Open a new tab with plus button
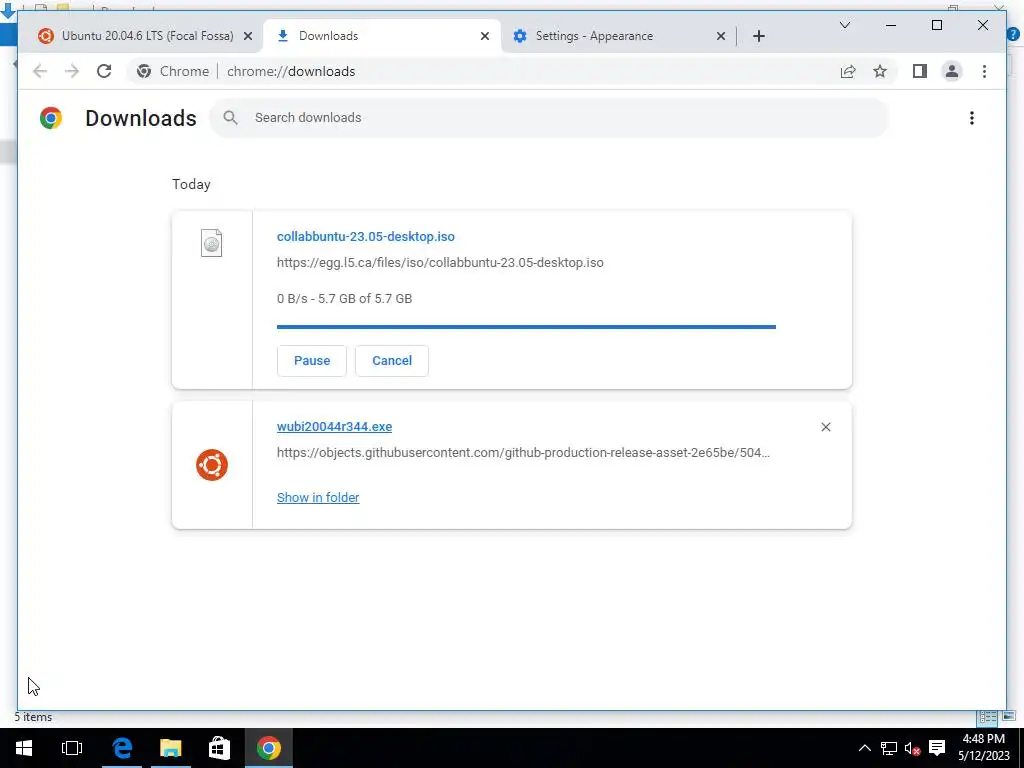This screenshot has width=1024, height=768. tap(758, 36)
